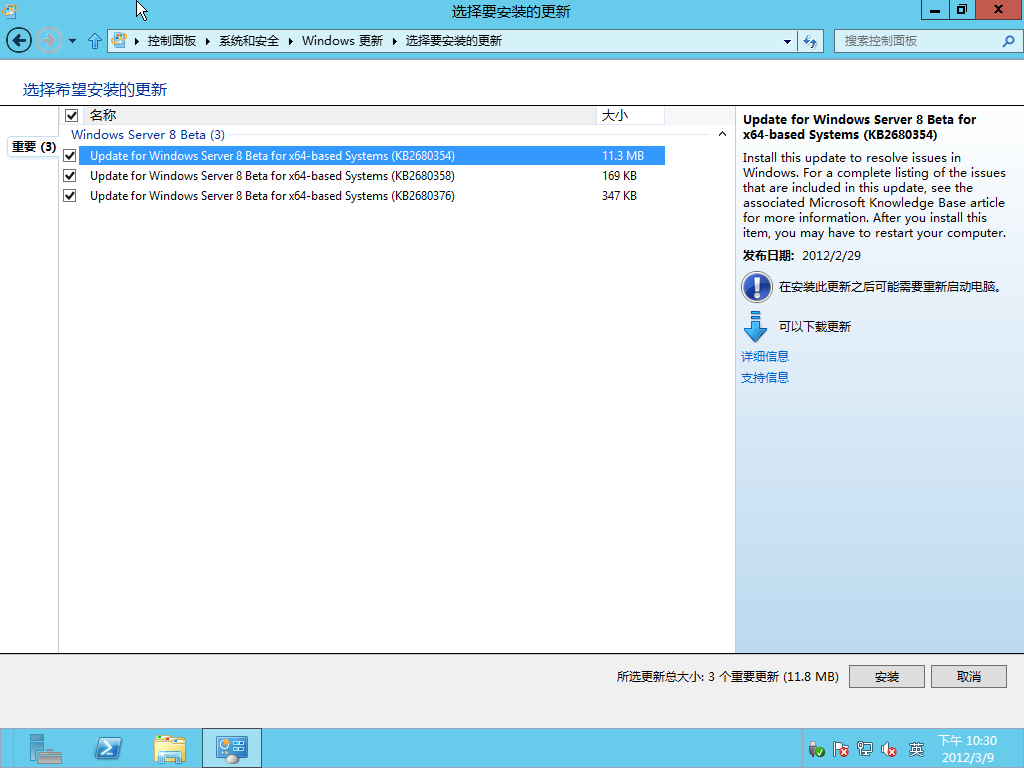Sort by the 名称 column header
The height and width of the screenshot is (768, 1024).
tap(340, 116)
